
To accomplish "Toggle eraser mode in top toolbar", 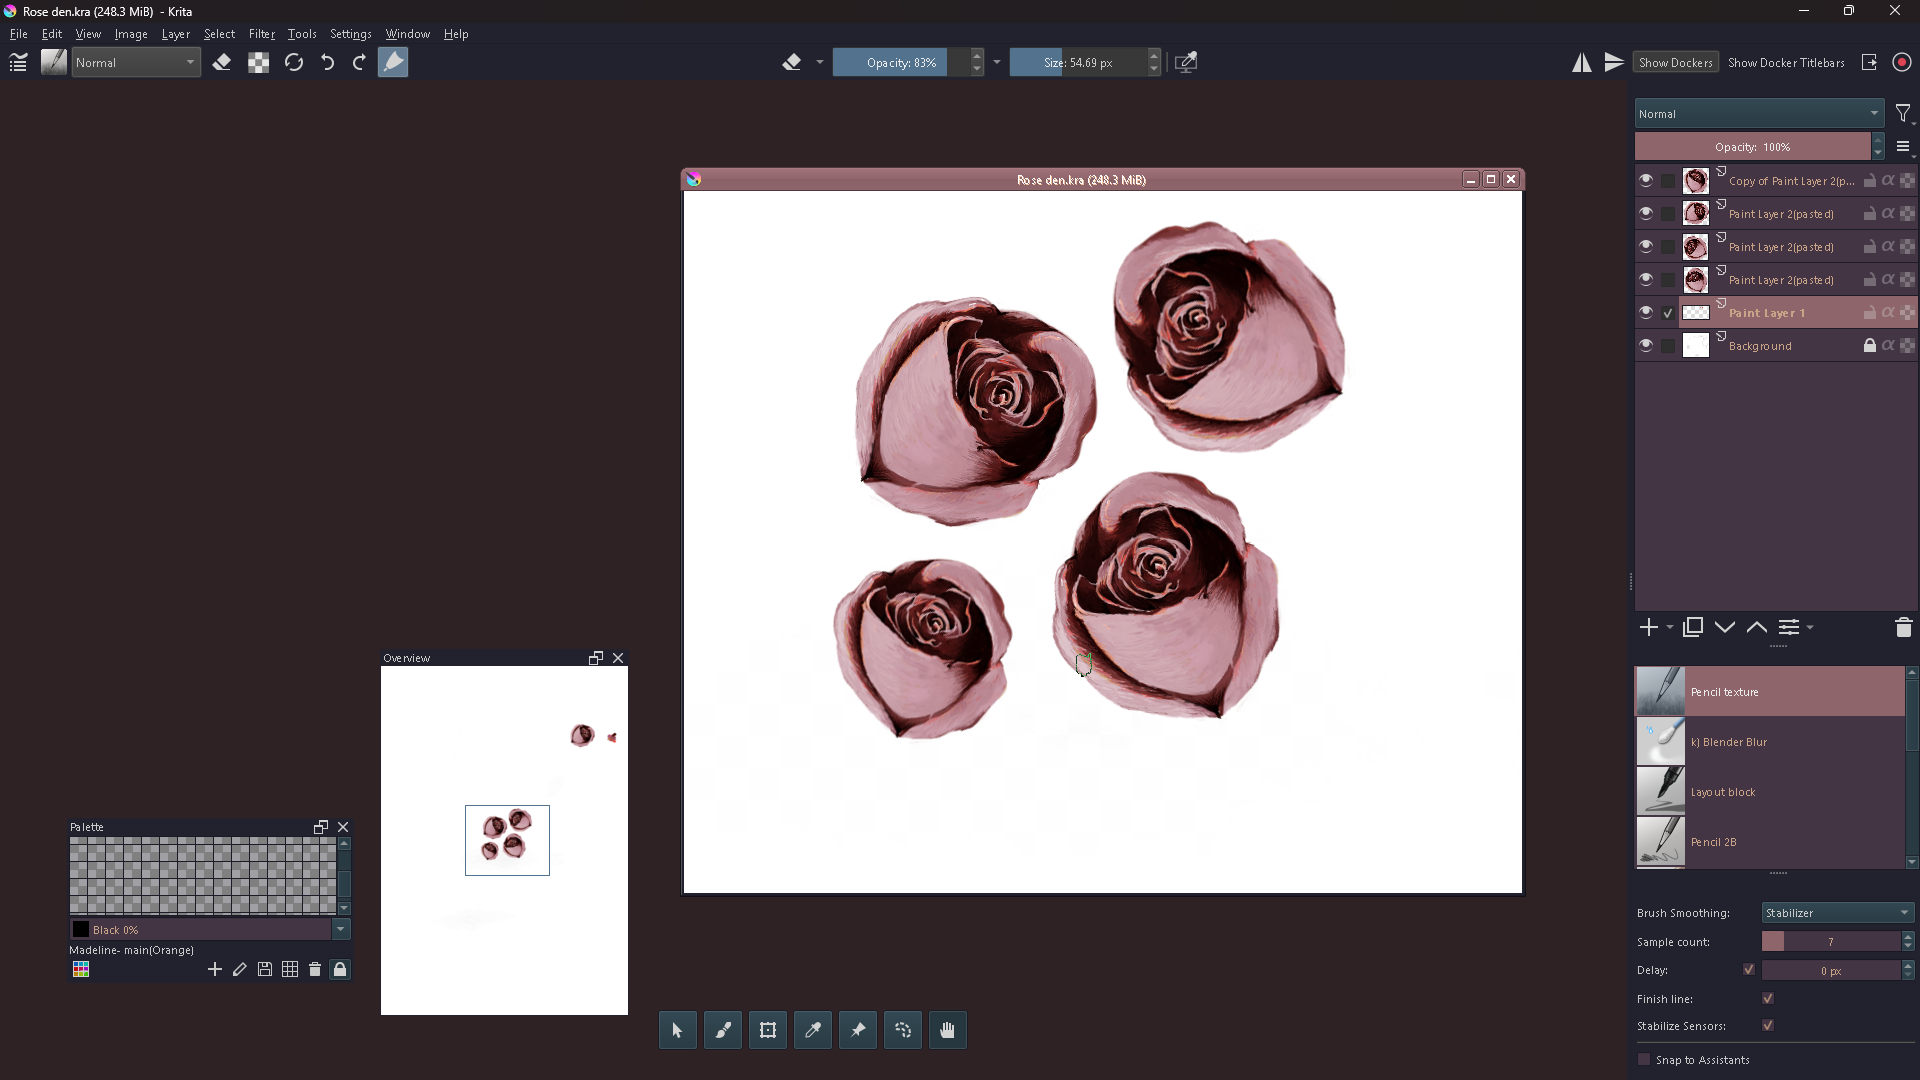I will click(x=222, y=62).
